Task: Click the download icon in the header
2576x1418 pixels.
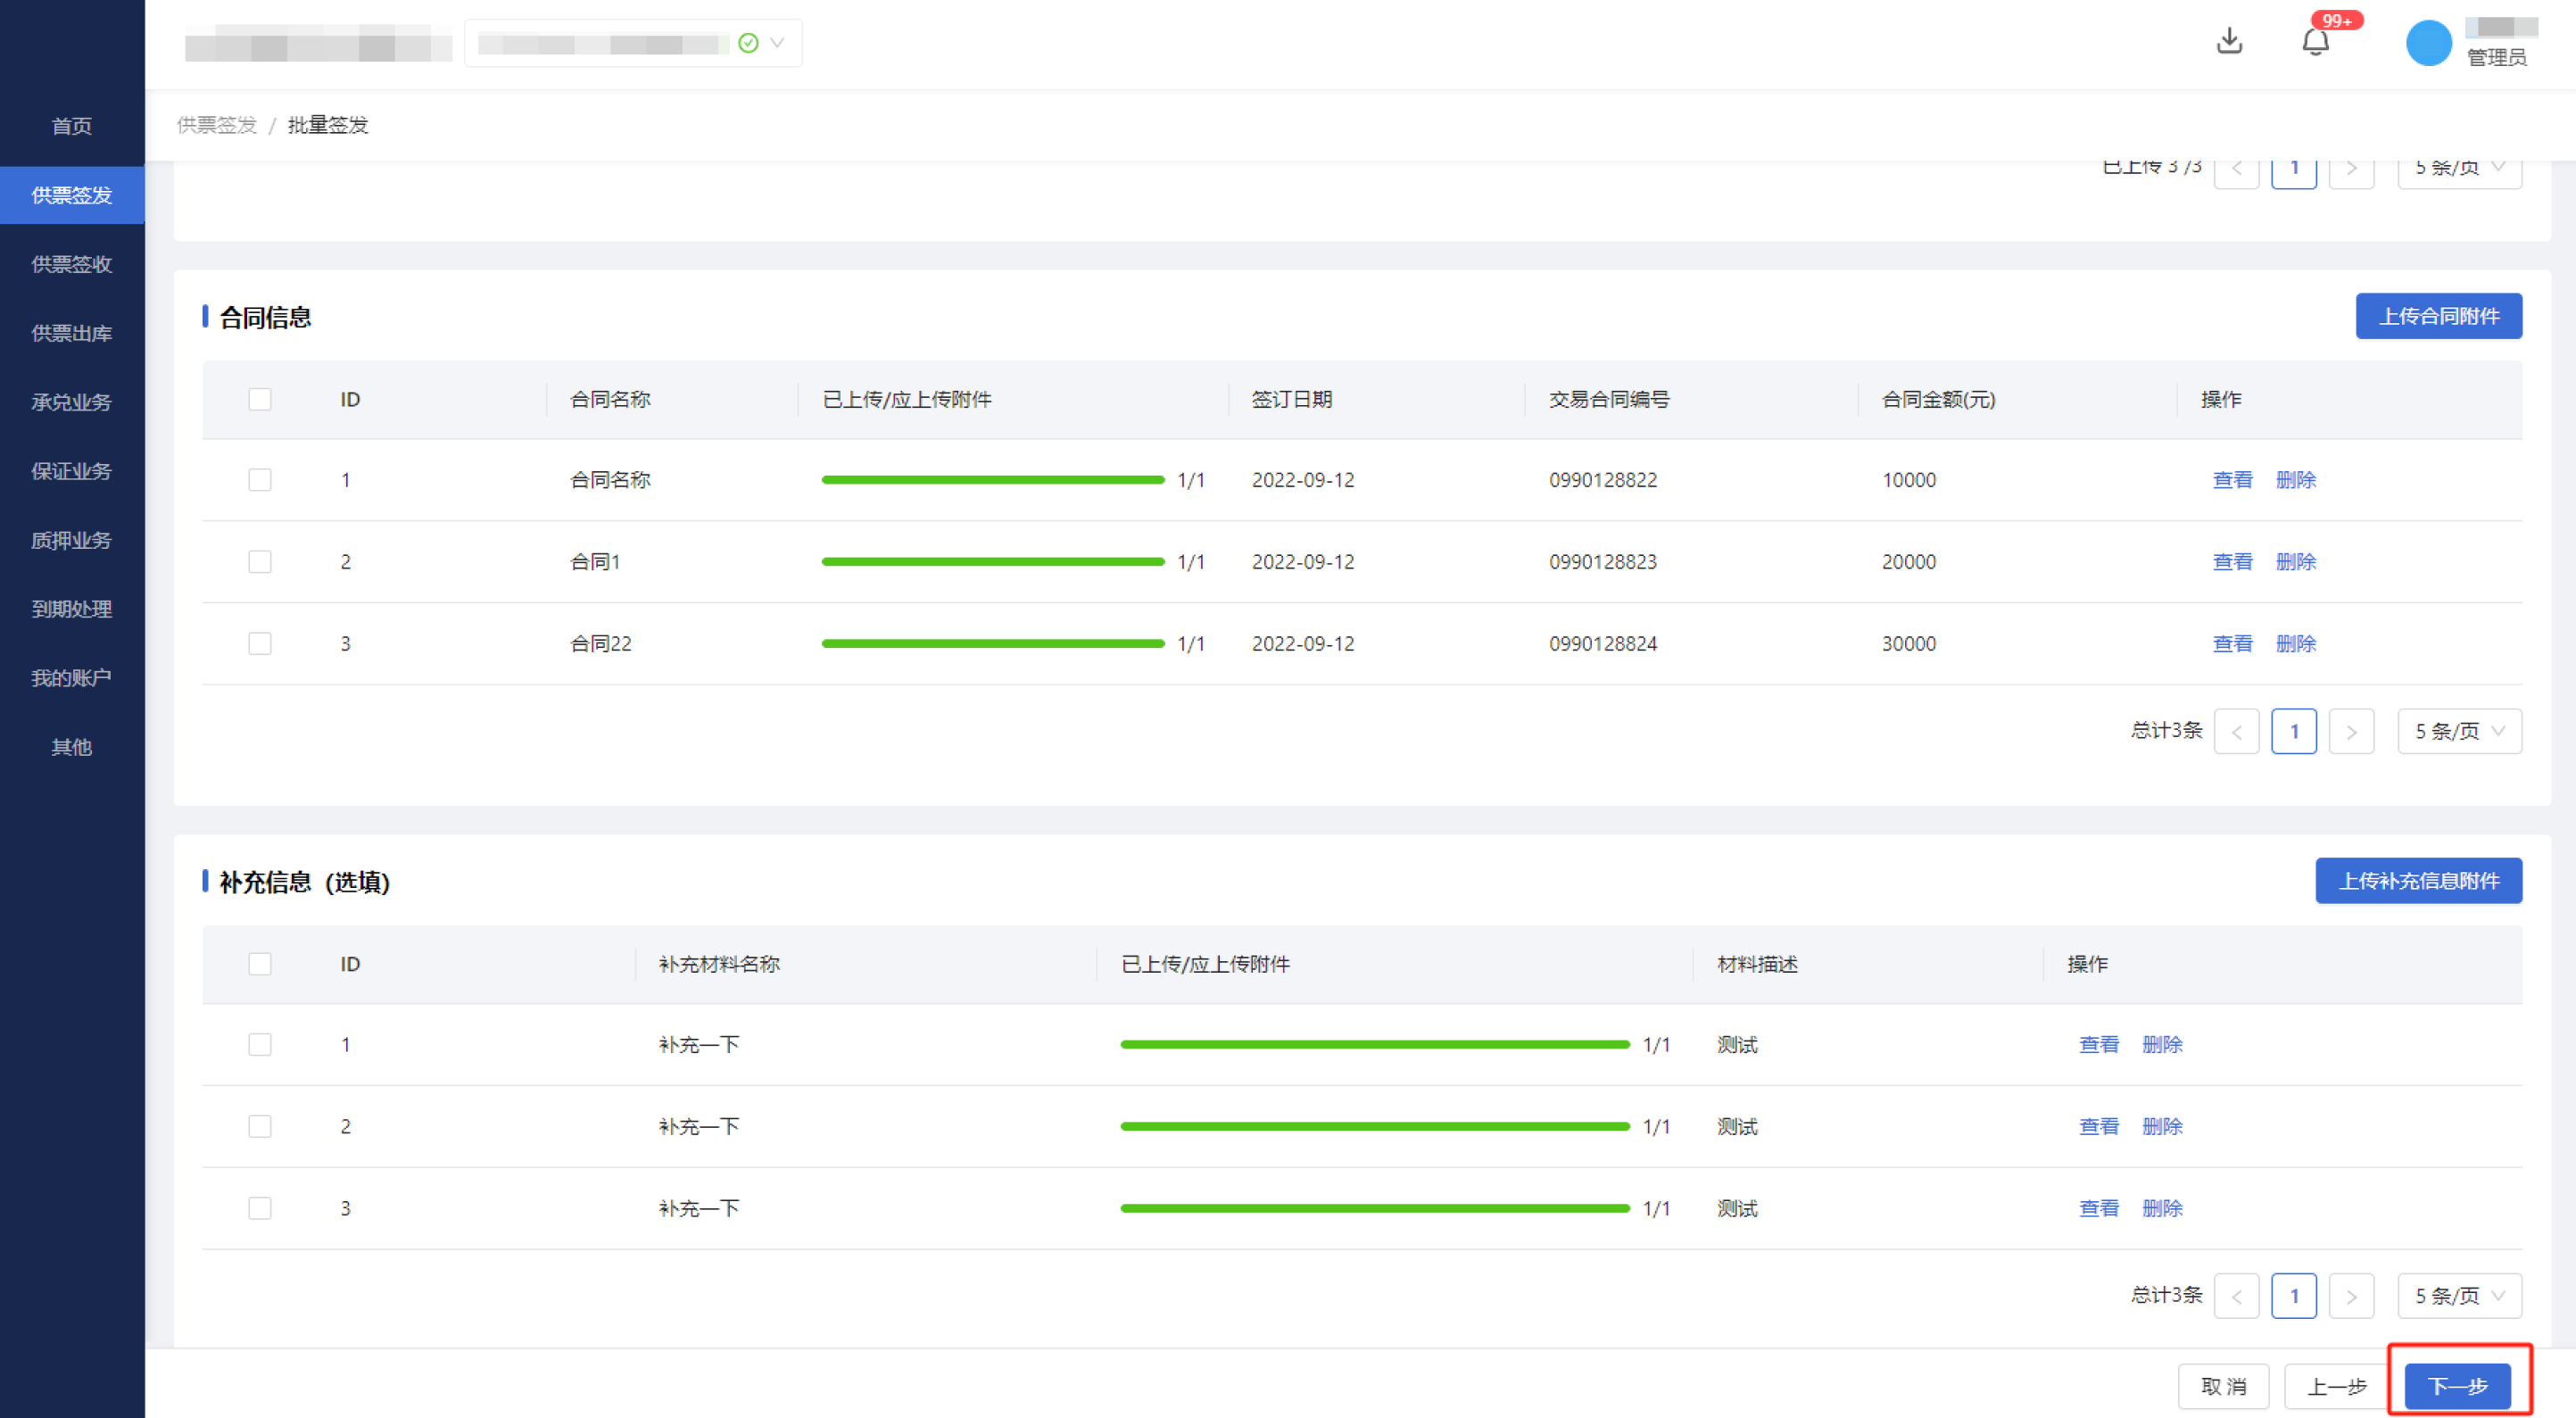Action: (2229, 42)
